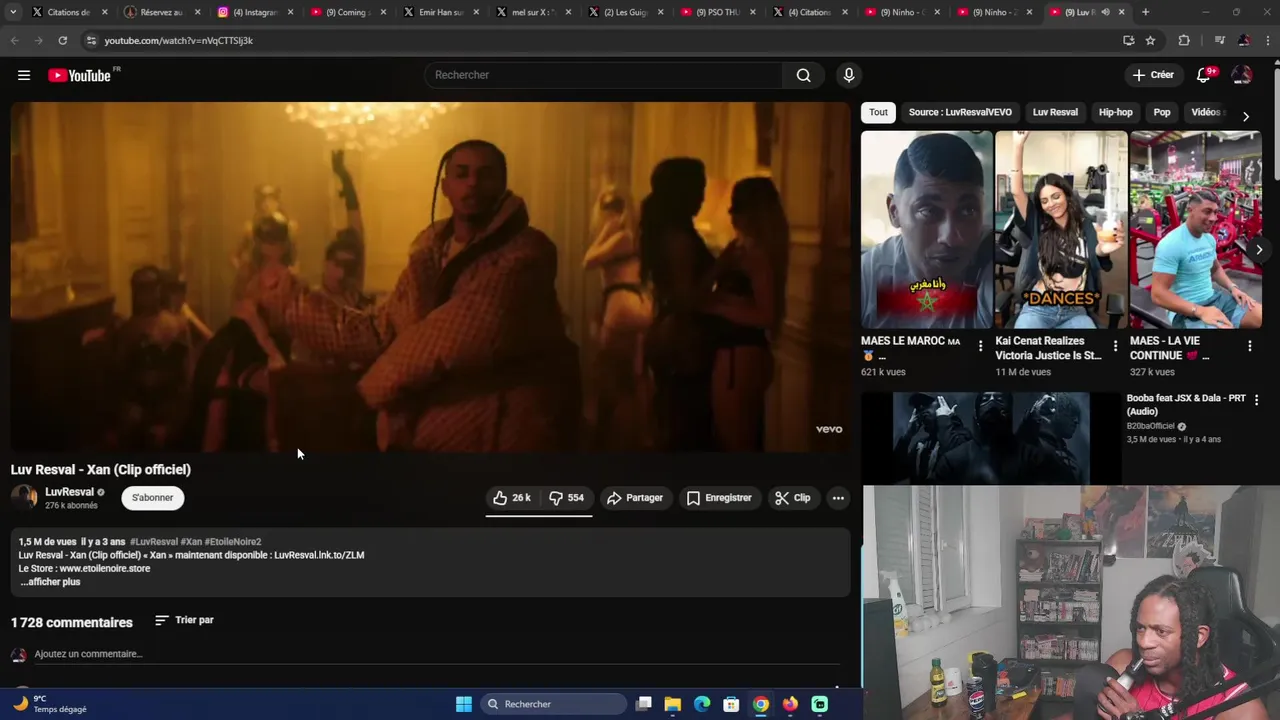This screenshot has width=1280, height=720.
Task: Open the Trier par sort menu
Action: pos(184,620)
